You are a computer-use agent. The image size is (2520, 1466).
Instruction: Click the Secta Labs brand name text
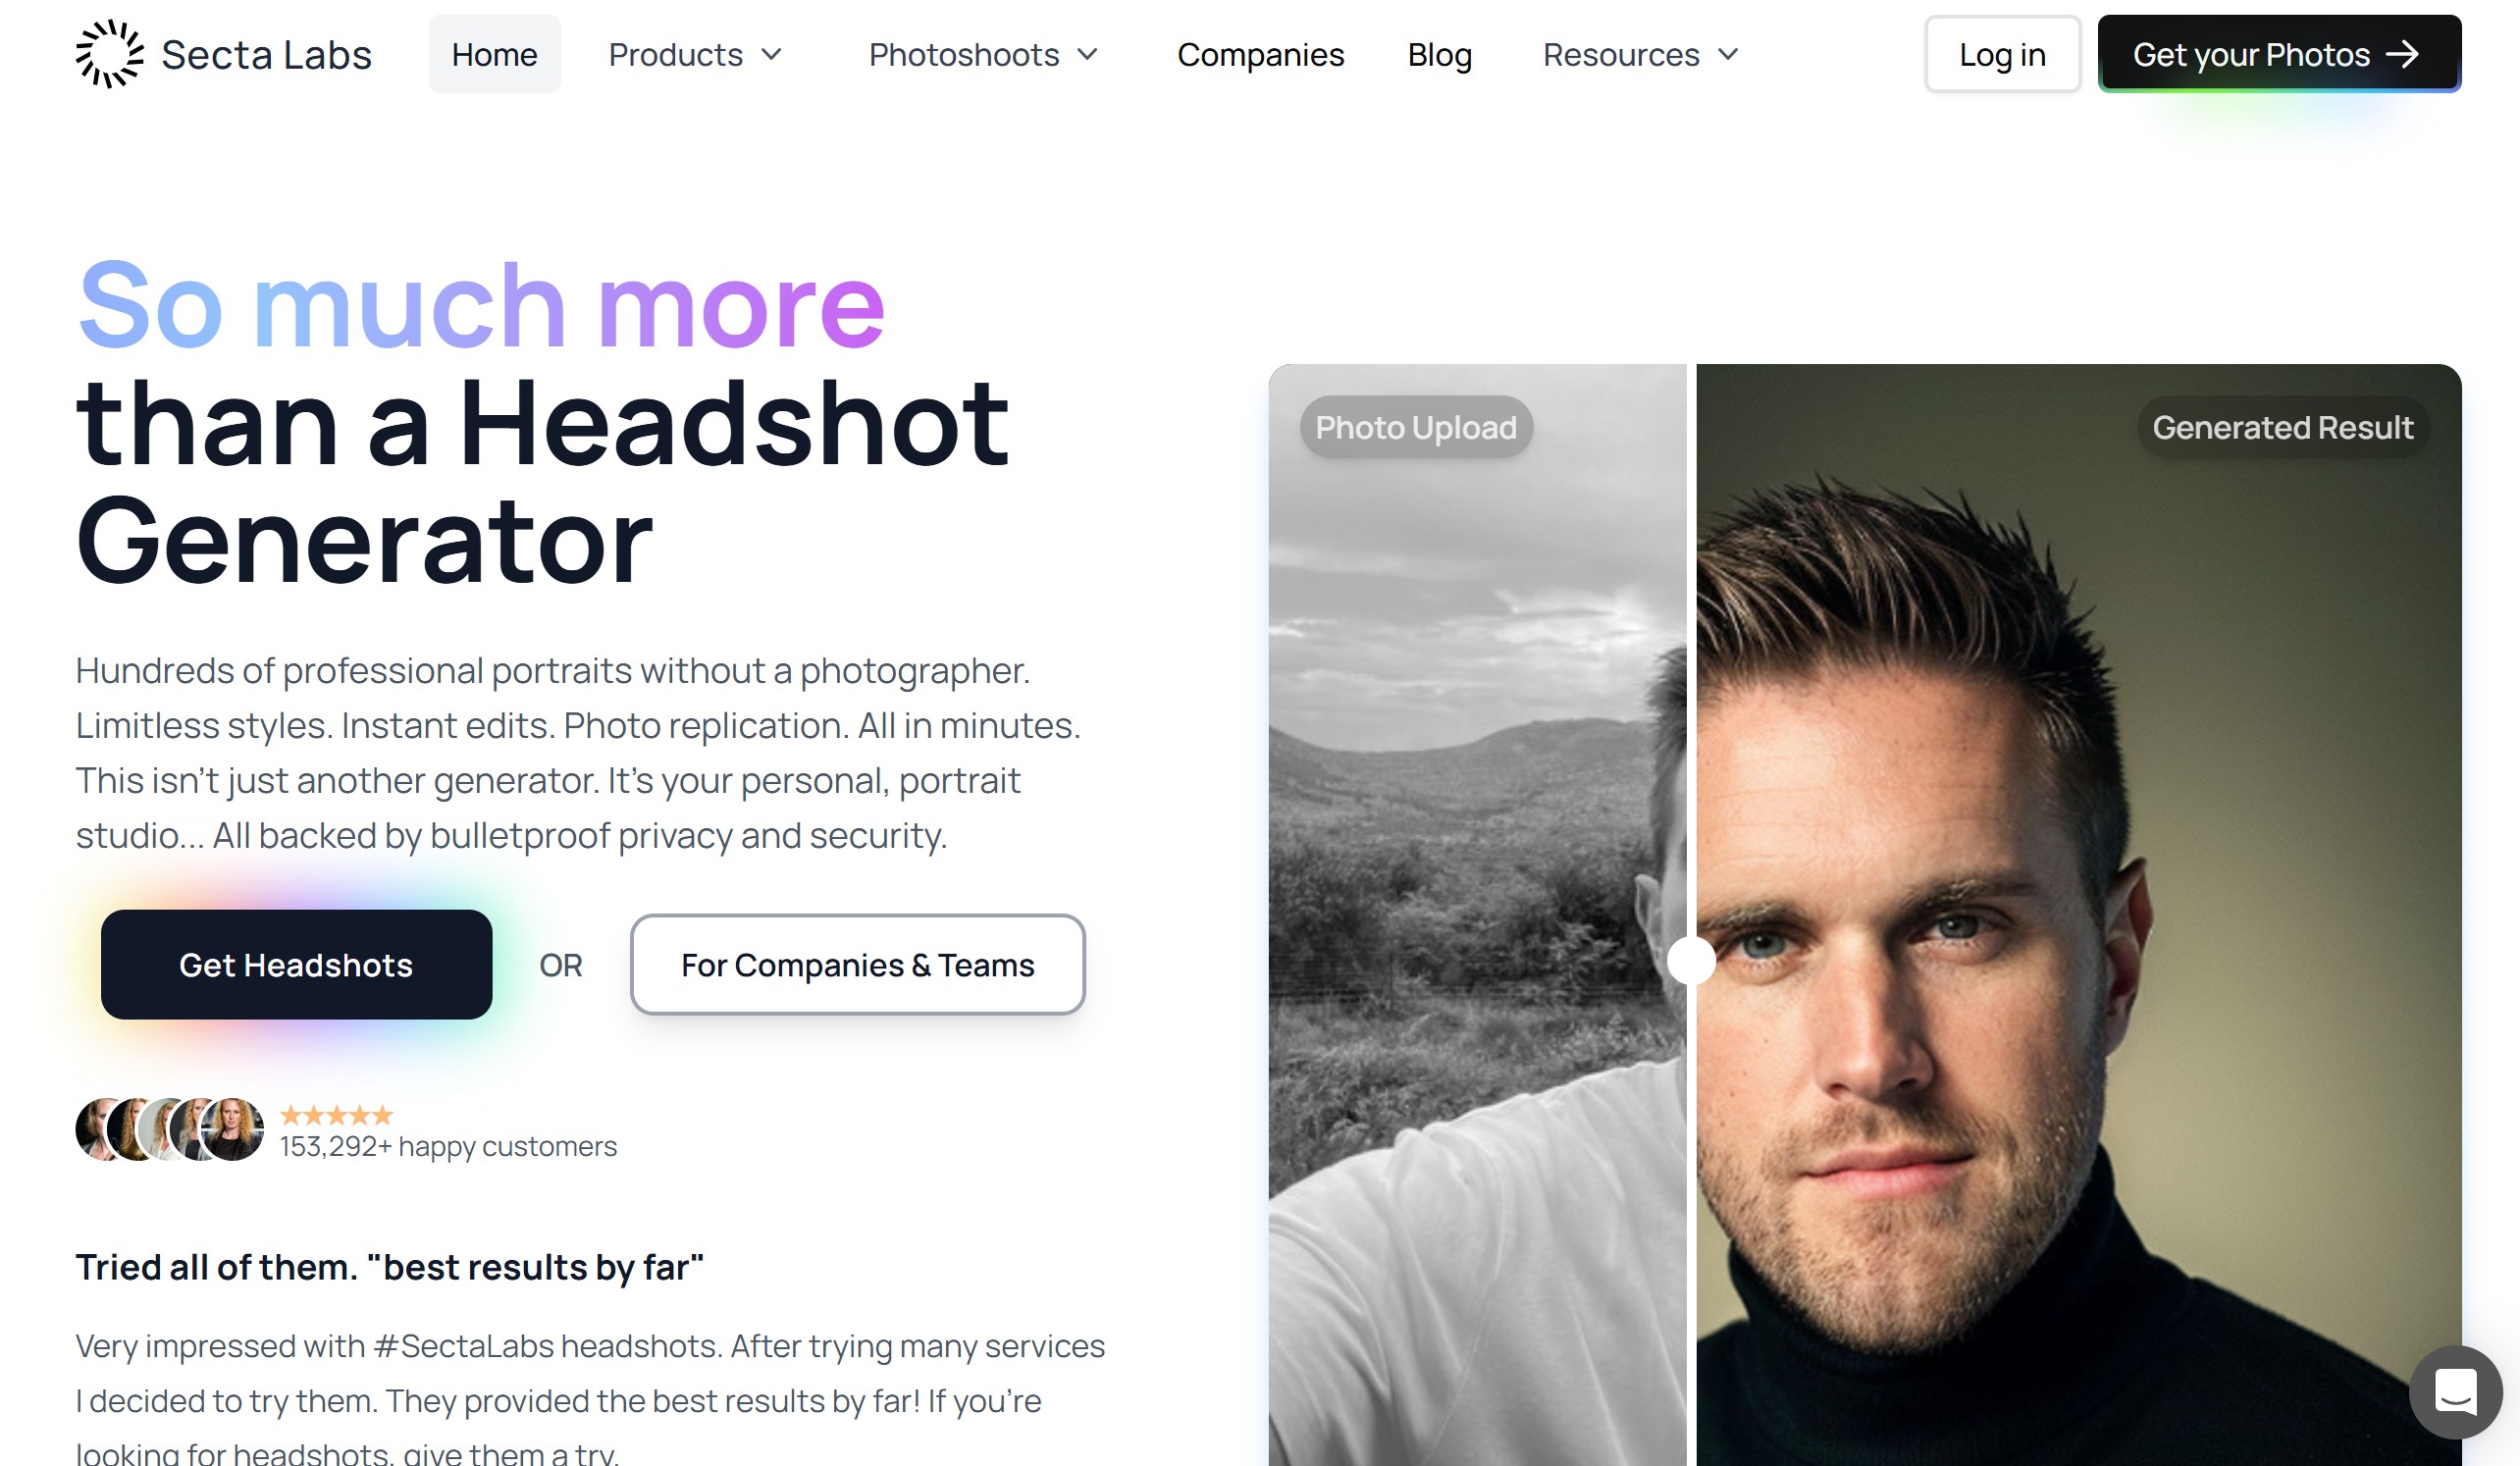266,54
